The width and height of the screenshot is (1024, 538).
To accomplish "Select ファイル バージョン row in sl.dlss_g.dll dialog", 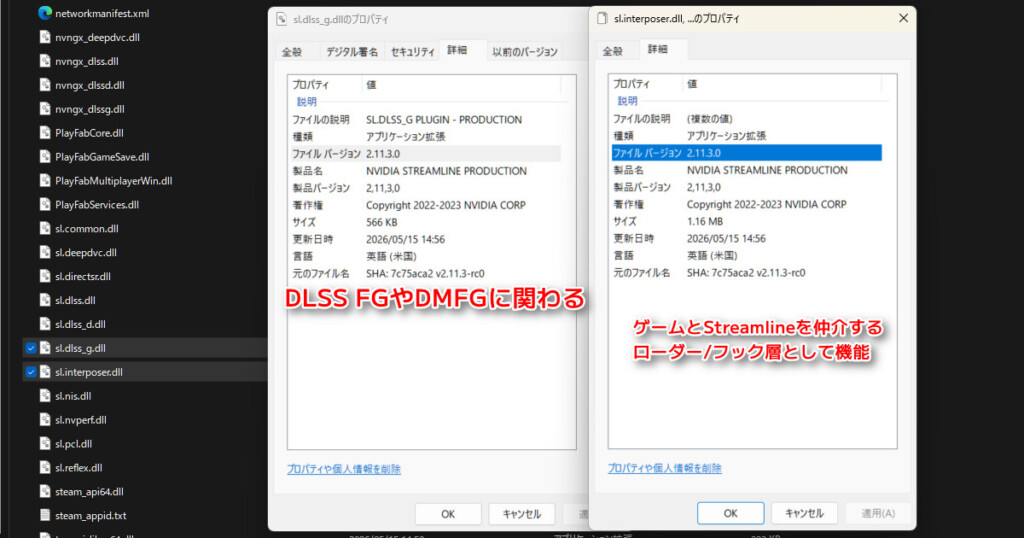I will 426,154.
